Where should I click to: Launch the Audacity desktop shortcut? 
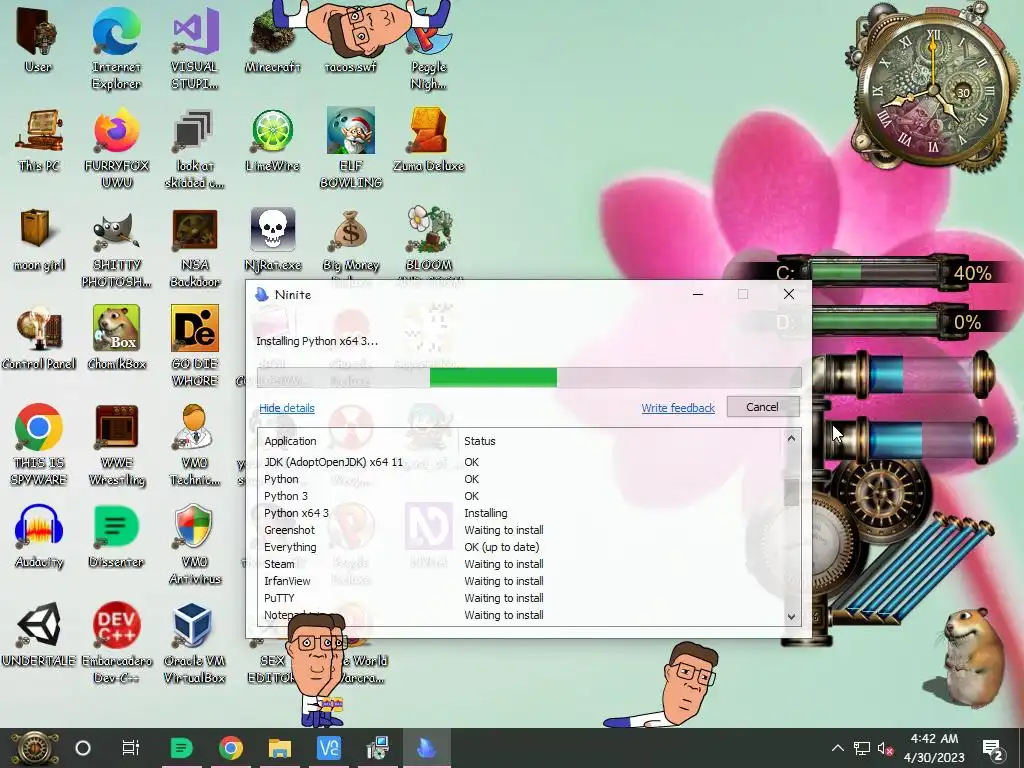pos(39,536)
